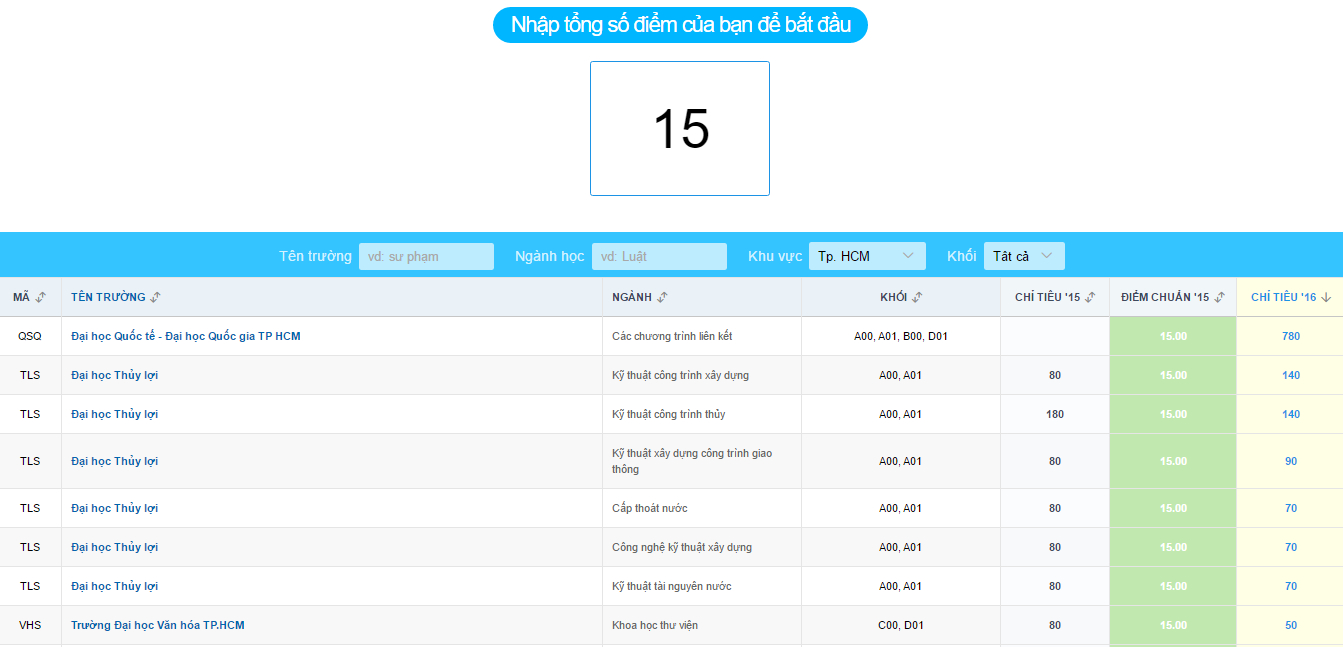Focus the Tên trường search field
Image resolution: width=1343 pixels, height=647 pixels.
[426, 256]
